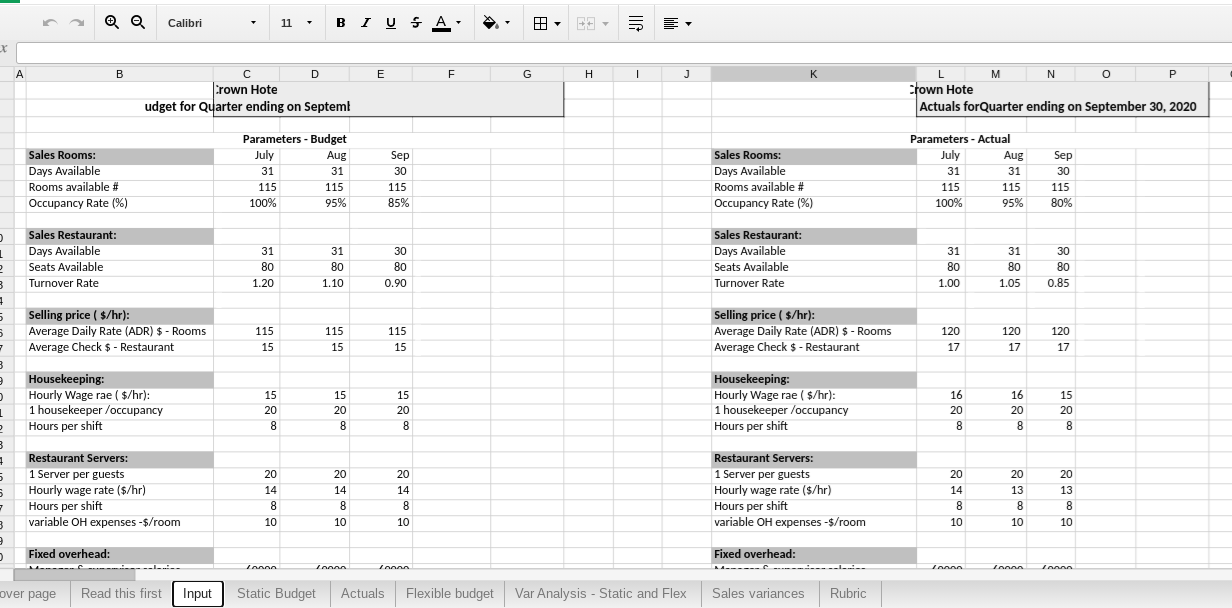The image size is (1232, 608).
Task: Click budget 'variable OH expenses -$/room' label
Action: coord(104,522)
